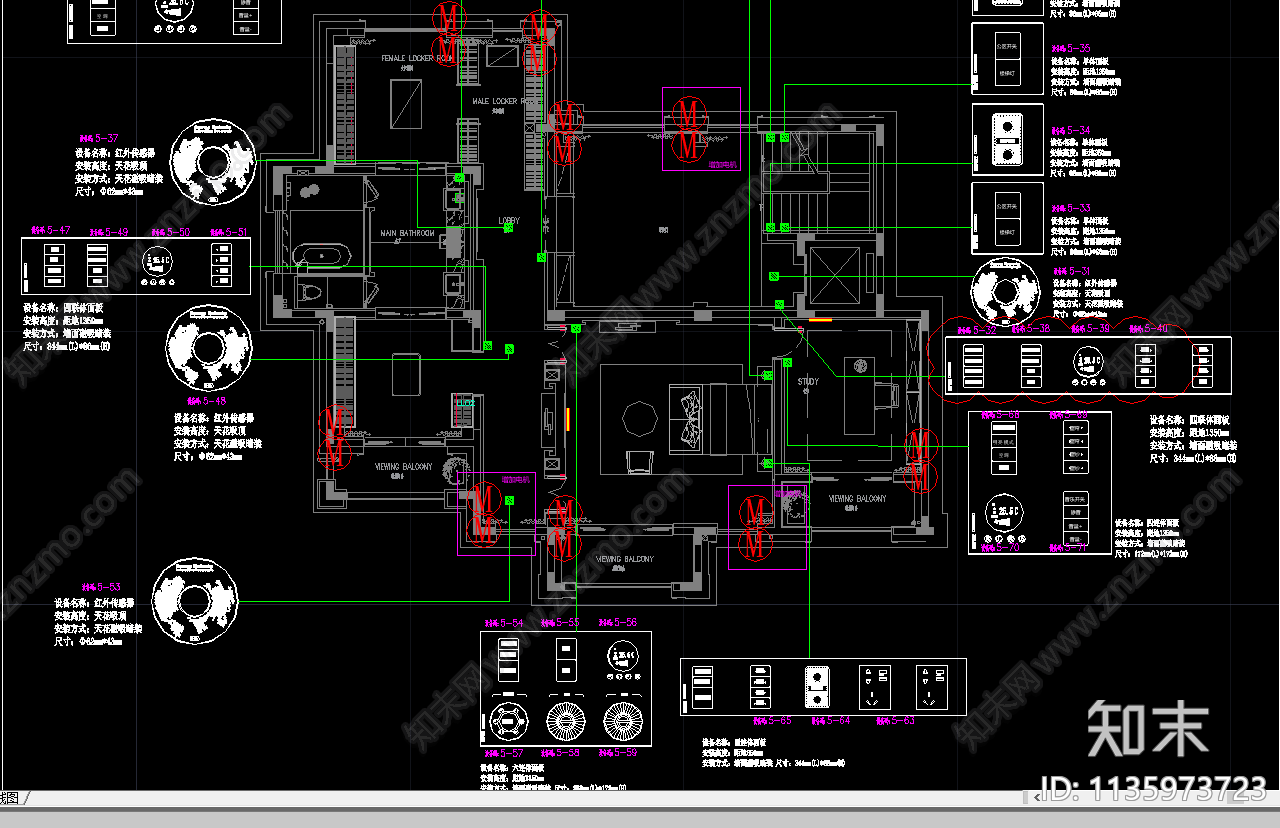This screenshot has width=1280, height=828.
Task: Click the magenta tag 5-31
Action: [1071, 271]
